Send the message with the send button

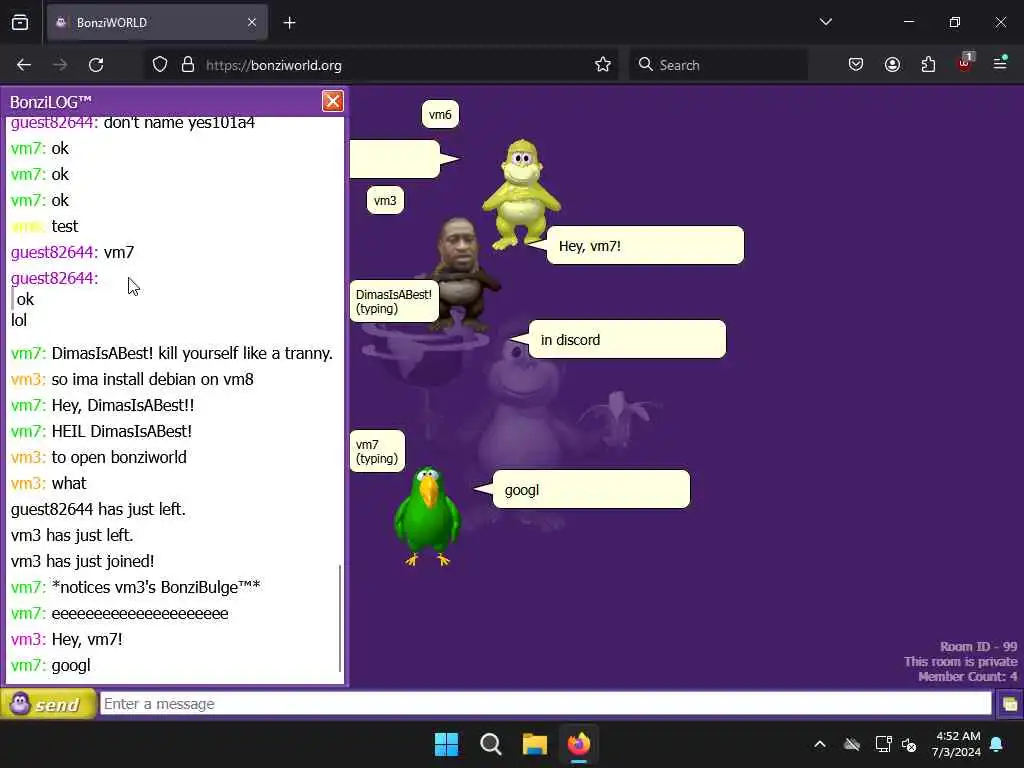(48, 704)
